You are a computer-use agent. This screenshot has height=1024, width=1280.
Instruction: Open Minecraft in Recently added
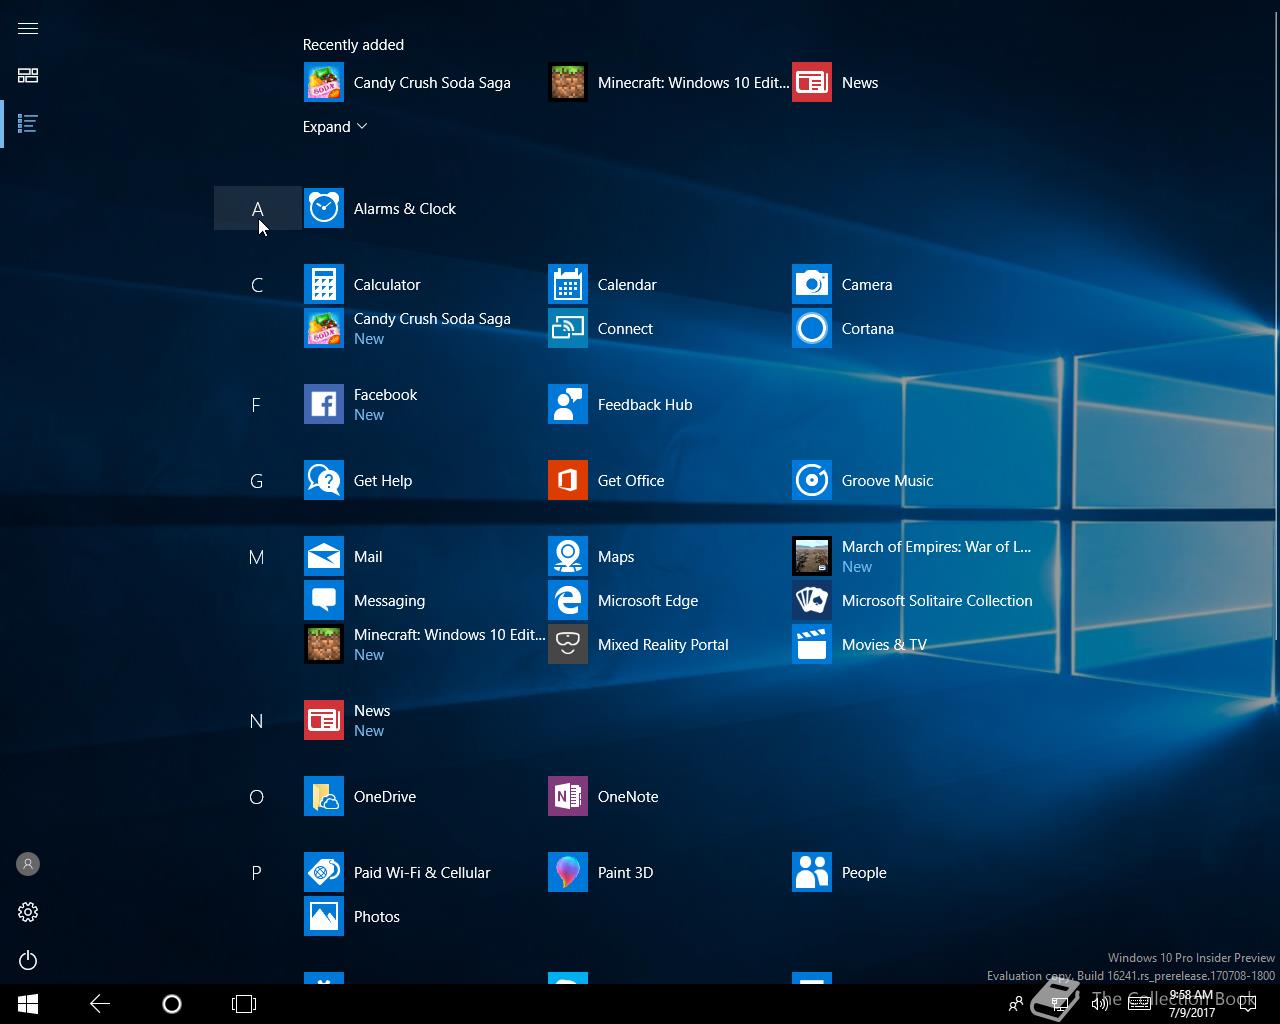tap(667, 82)
